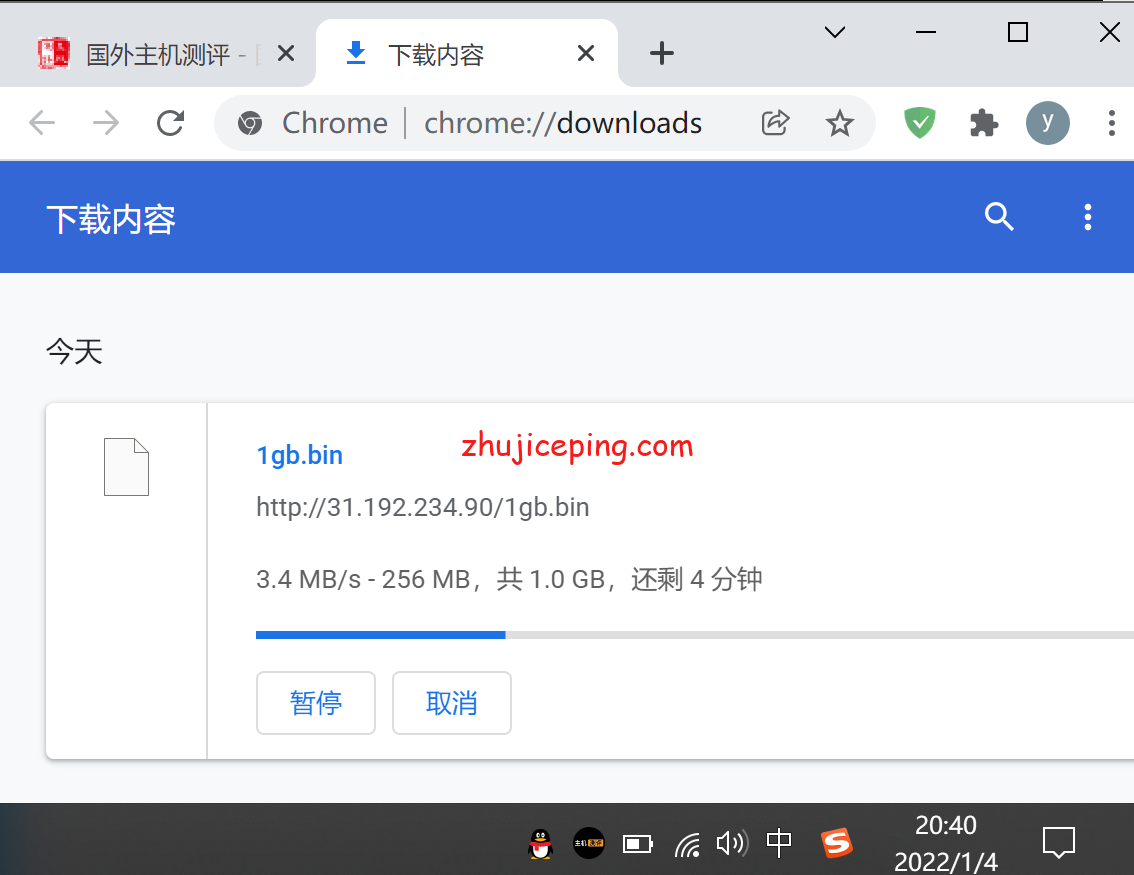Click the forward navigation arrow
The height and width of the screenshot is (875, 1134).
click(x=105, y=123)
